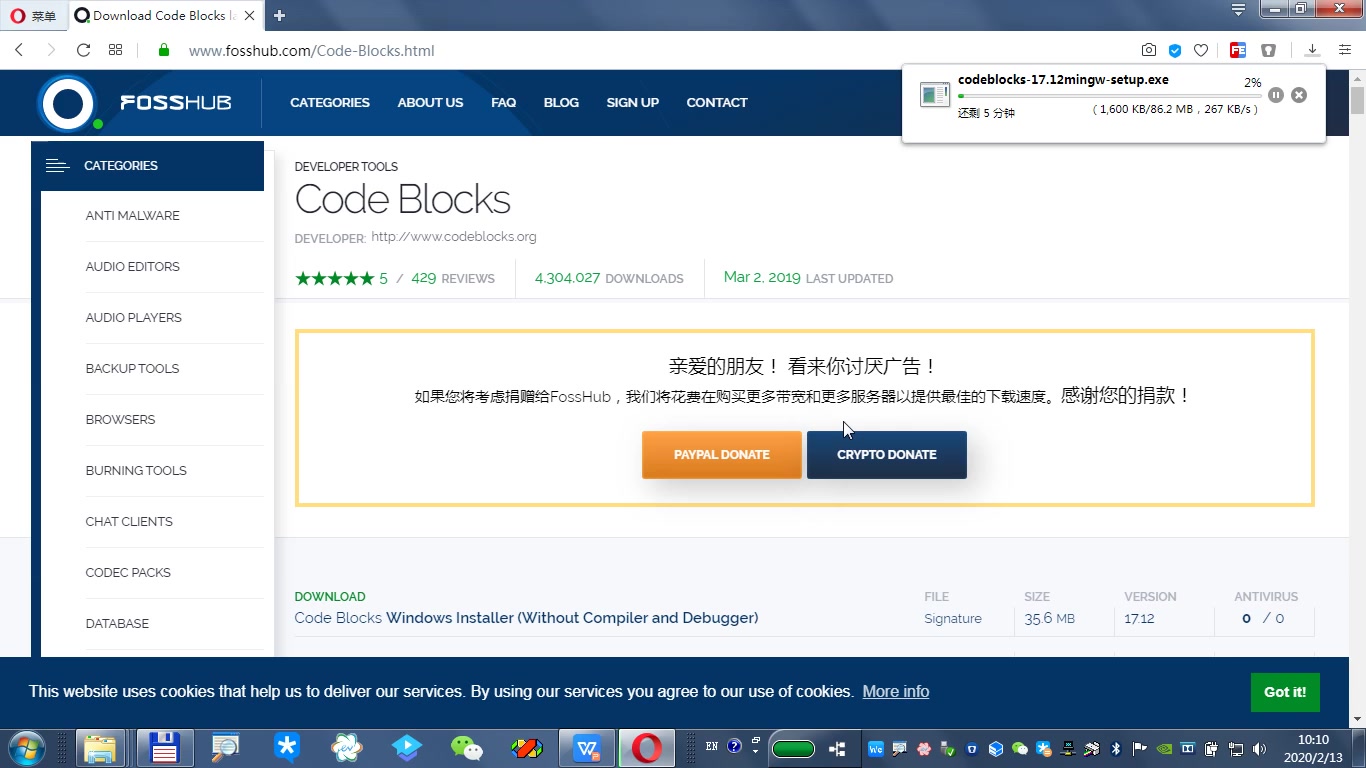Open taskbar clock showing 10:10
The image size is (1366, 768).
click(x=1313, y=748)
